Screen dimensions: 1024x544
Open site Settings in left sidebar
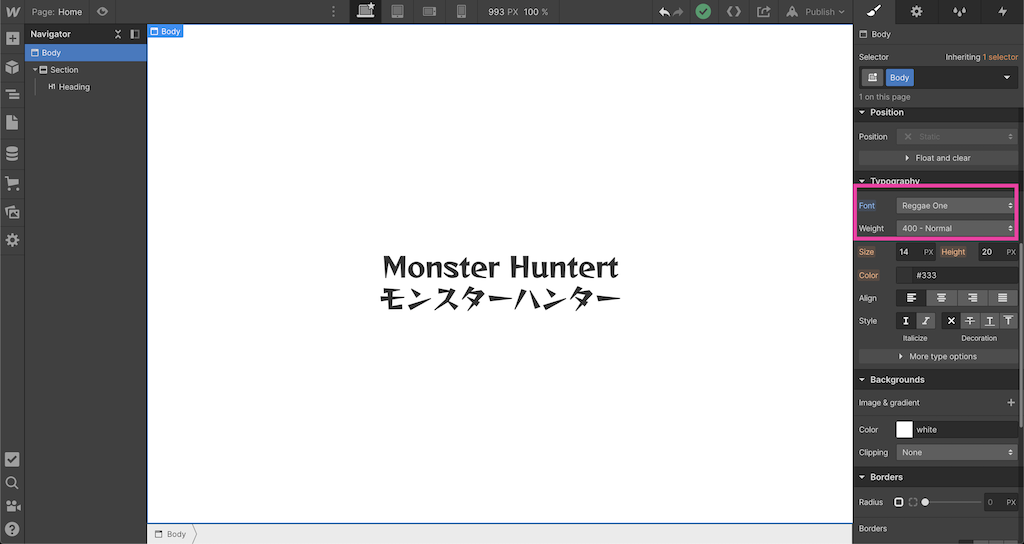[12, 240]
